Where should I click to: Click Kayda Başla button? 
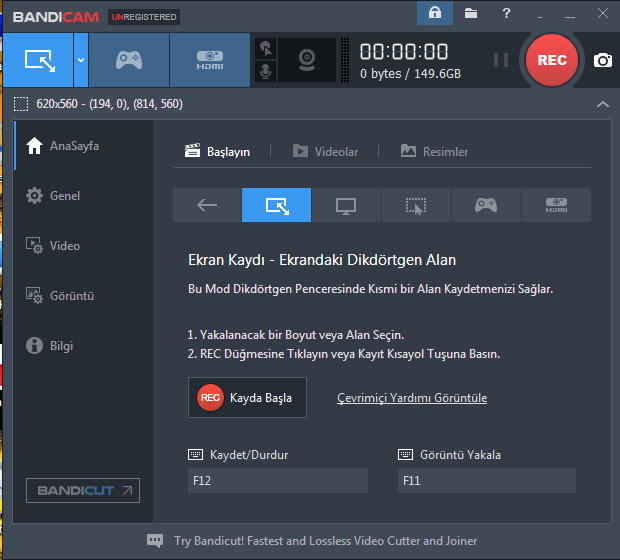tap(247, 397)
